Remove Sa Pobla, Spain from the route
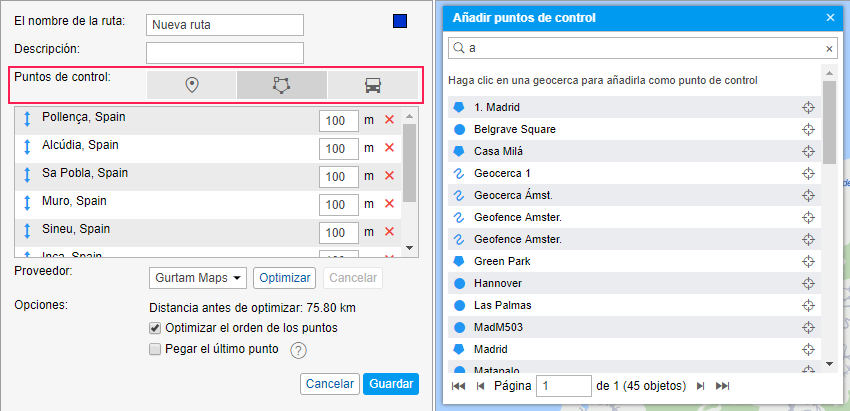The image size is (850, 411). [x=389, y=176]
